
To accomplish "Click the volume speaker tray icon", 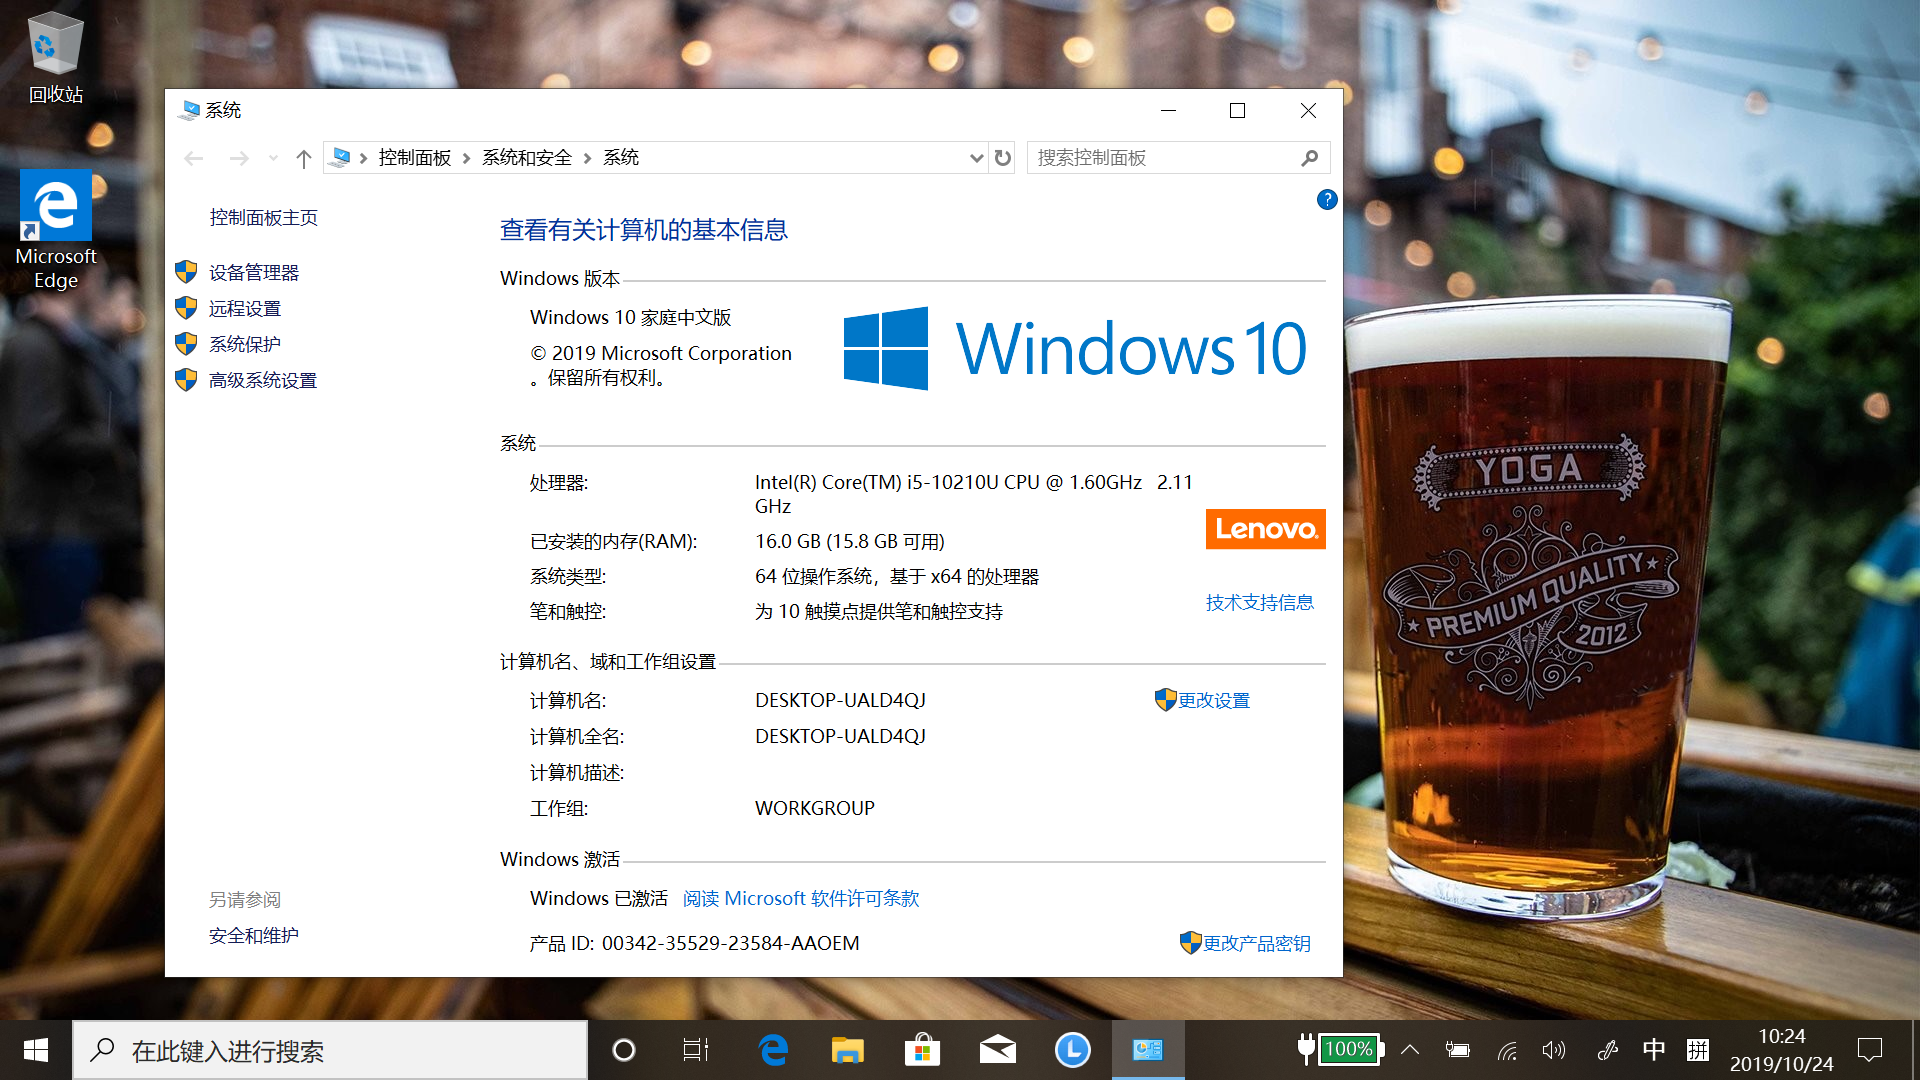I will 1553,1050.
